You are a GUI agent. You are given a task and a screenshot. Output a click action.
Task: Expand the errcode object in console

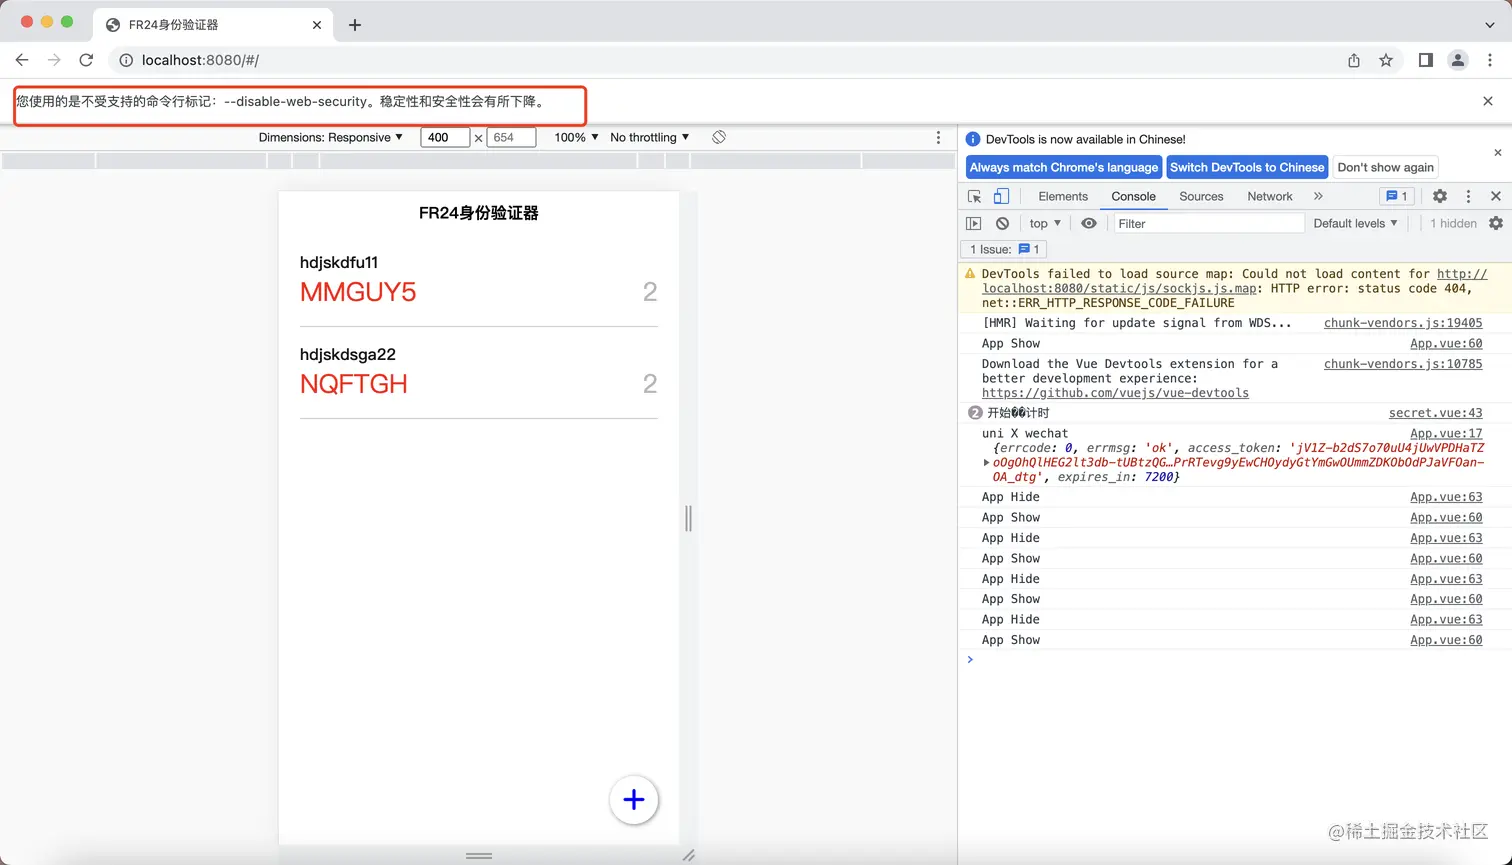point(986,463)
